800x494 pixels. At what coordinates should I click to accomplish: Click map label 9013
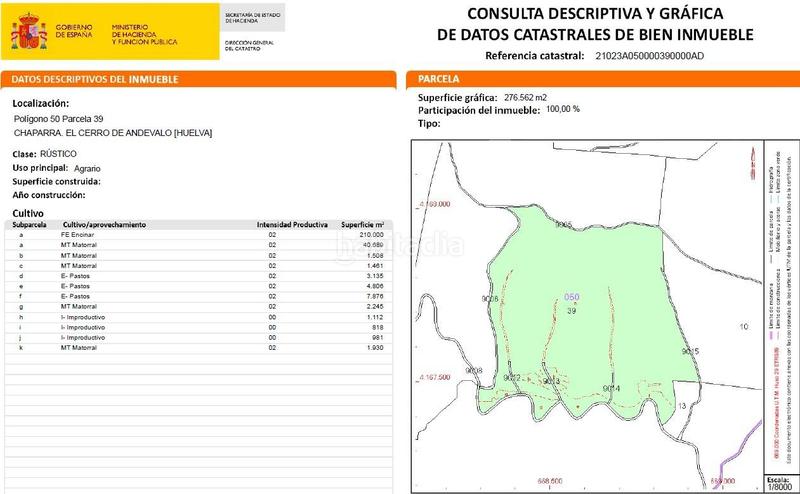click(551, 382)
